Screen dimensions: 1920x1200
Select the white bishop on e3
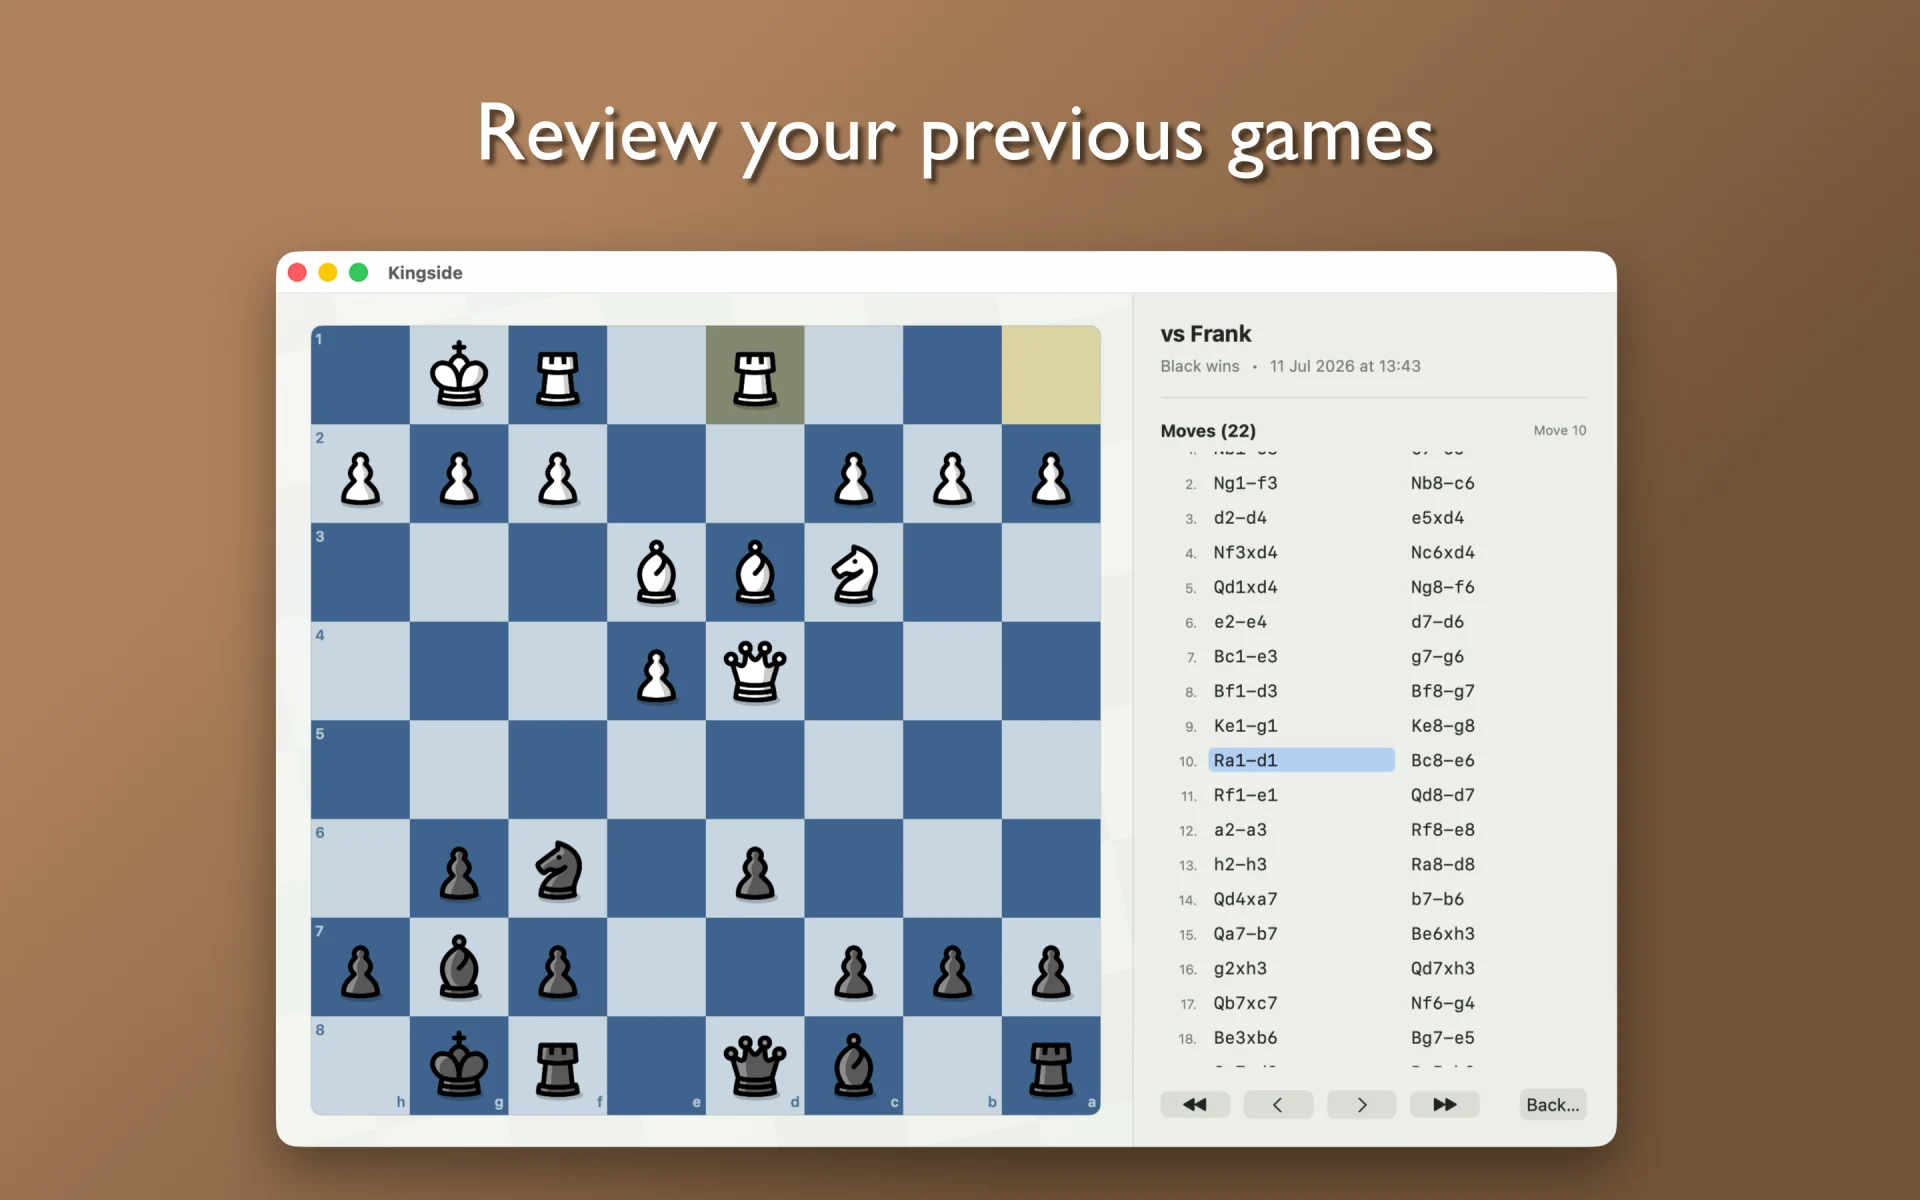[x=656, y=572]
